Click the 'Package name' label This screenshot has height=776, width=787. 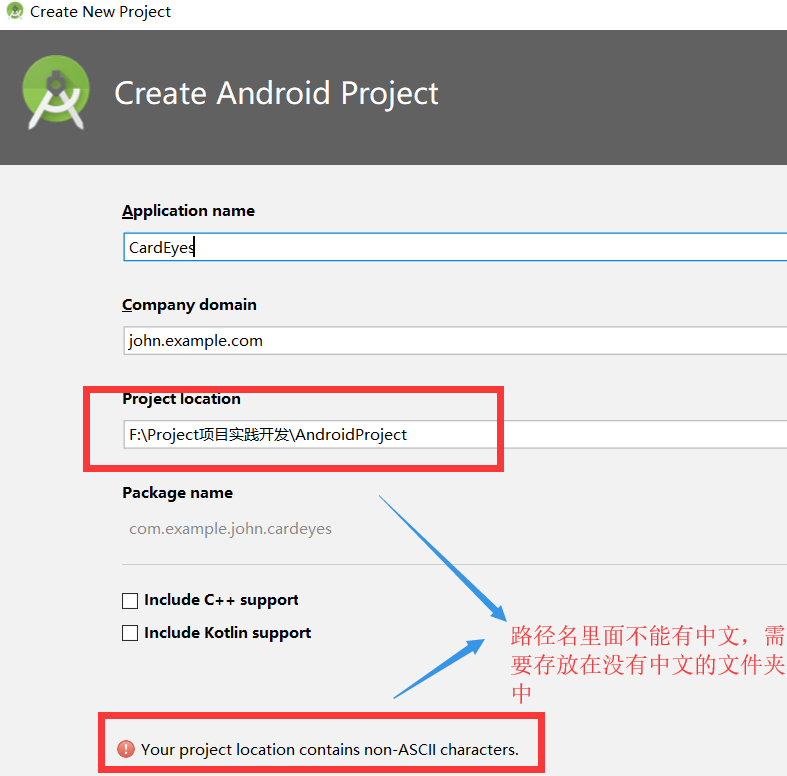pos(178,493)
